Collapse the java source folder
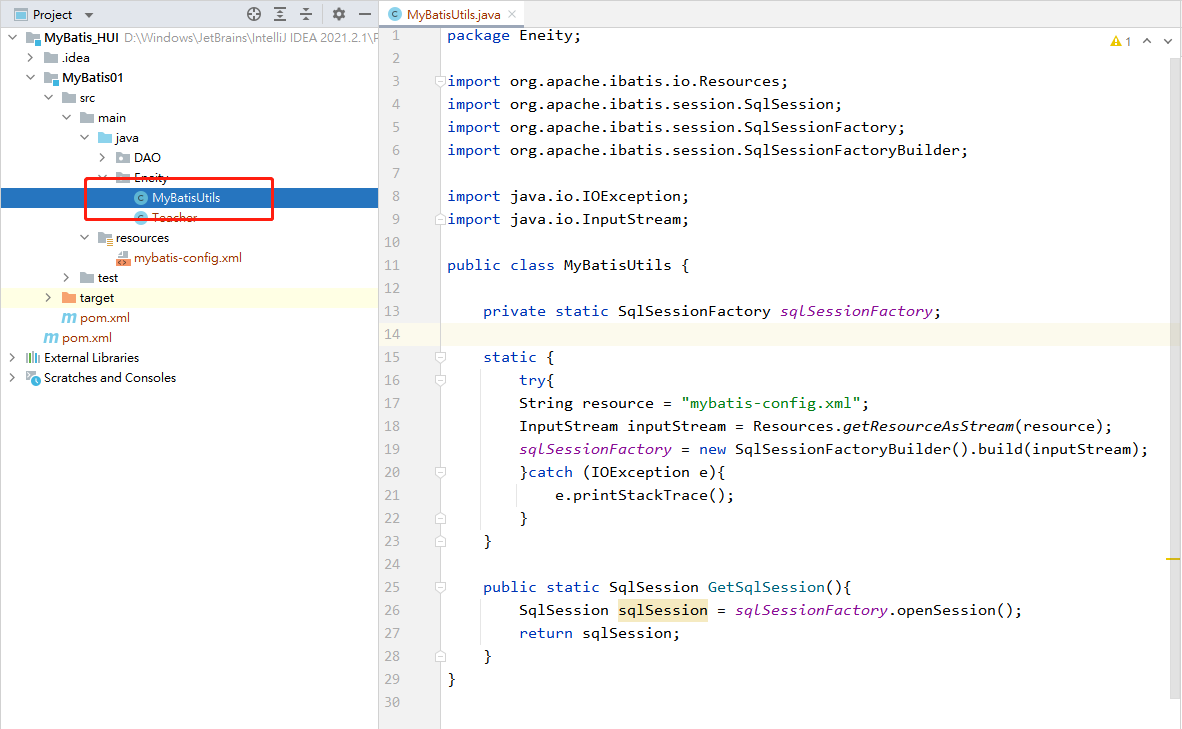Image resolution: width=1182 pixels, height=729 pixels. tap(84, 137)
